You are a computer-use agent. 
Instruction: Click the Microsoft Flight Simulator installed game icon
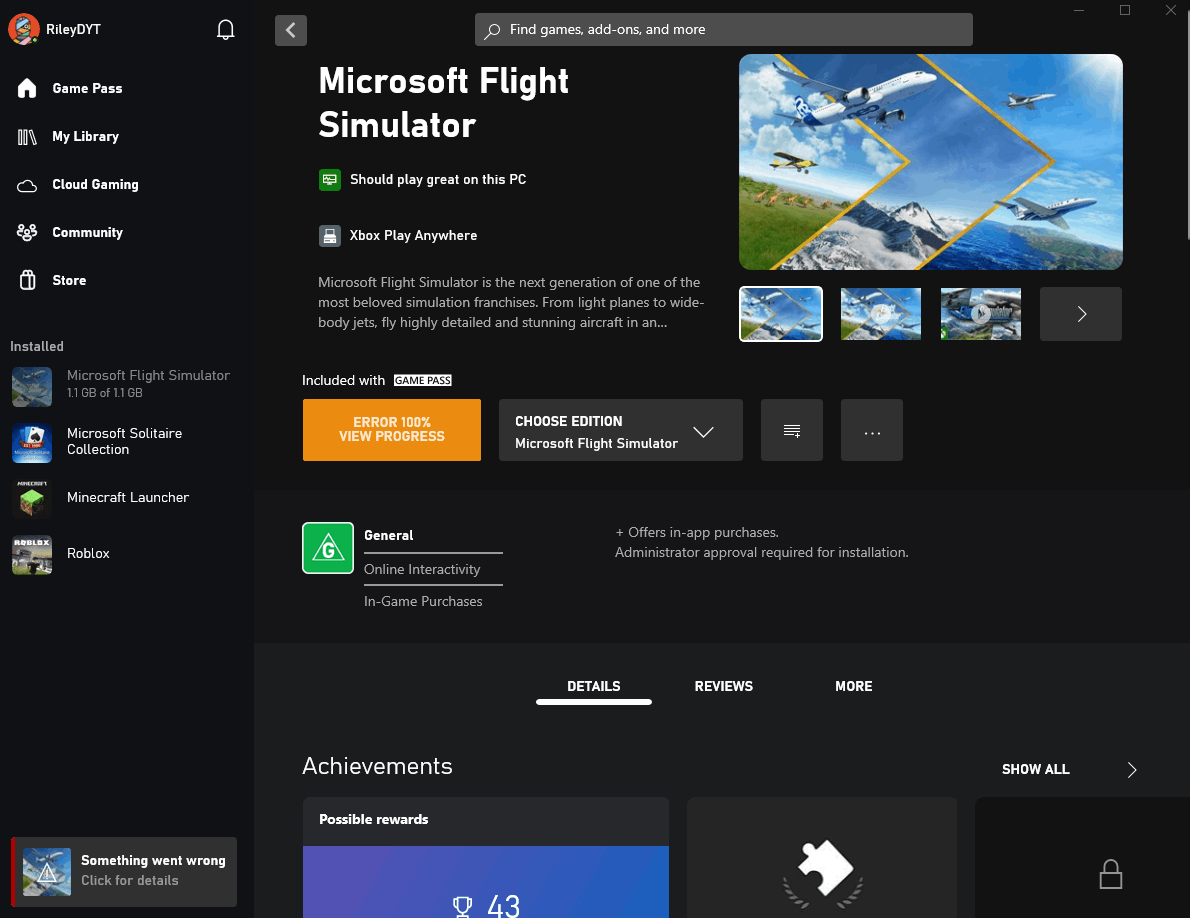pos(32,386)
